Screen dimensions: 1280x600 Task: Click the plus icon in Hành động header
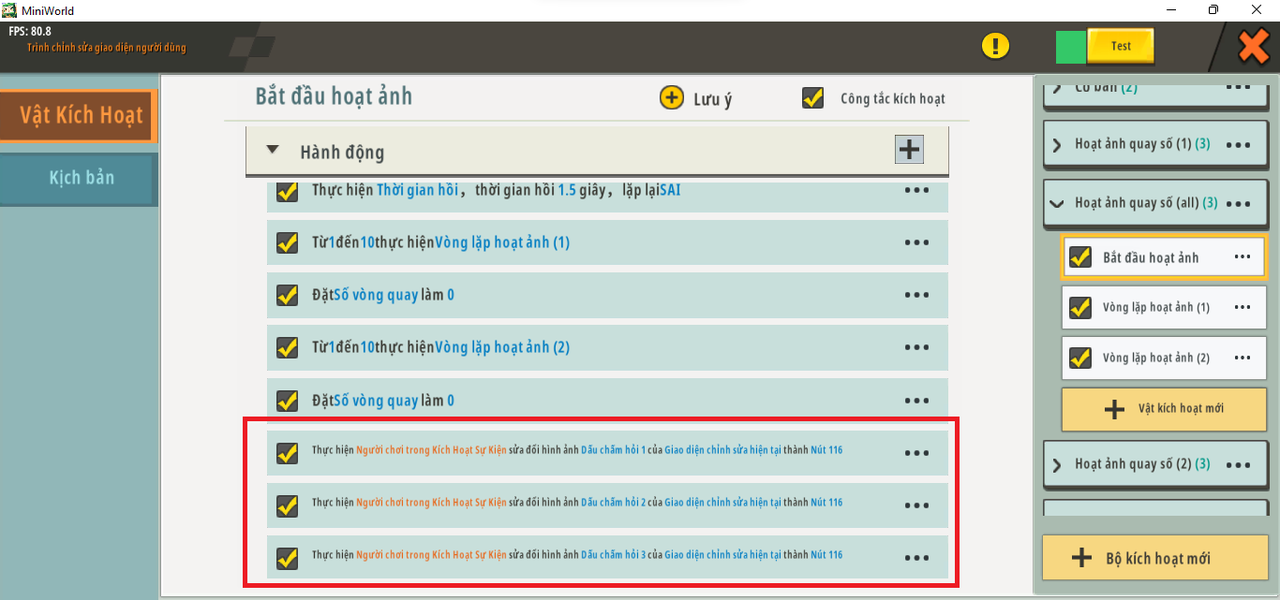[x=908, y=150]
